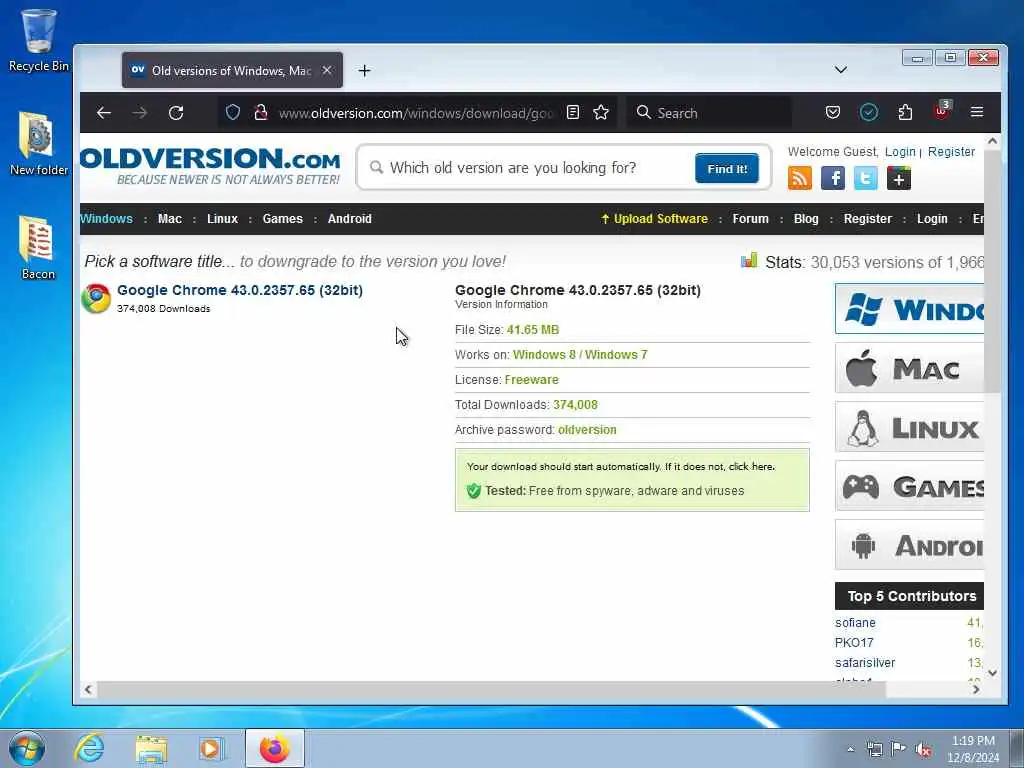Select the Bacon folder on the desktop
The image size is (1024, 768).
point(38,248)
